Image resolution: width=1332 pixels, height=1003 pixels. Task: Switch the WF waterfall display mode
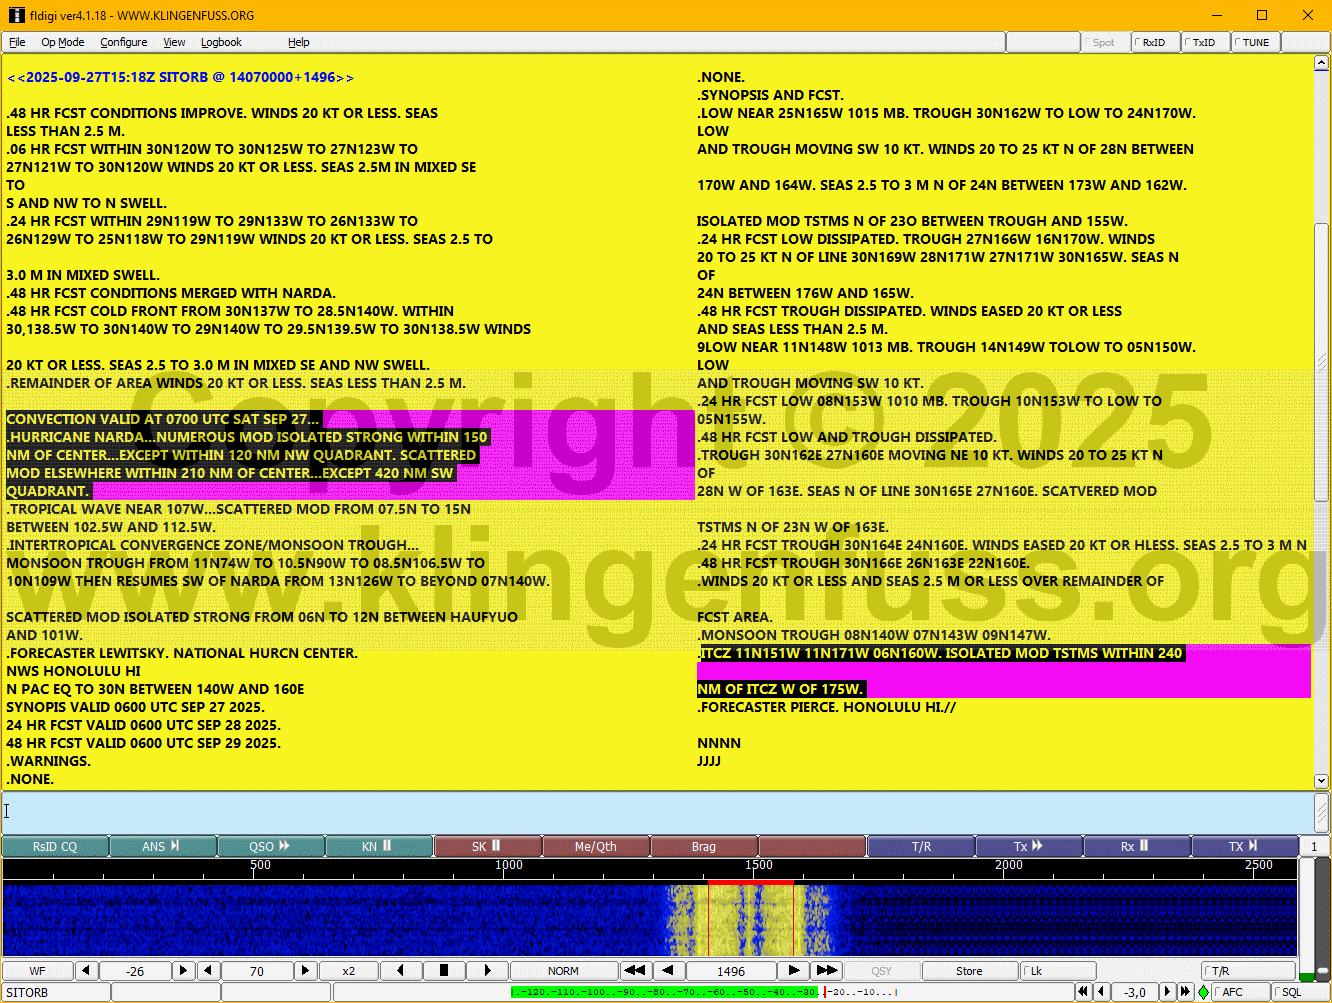tap(37, 971)
